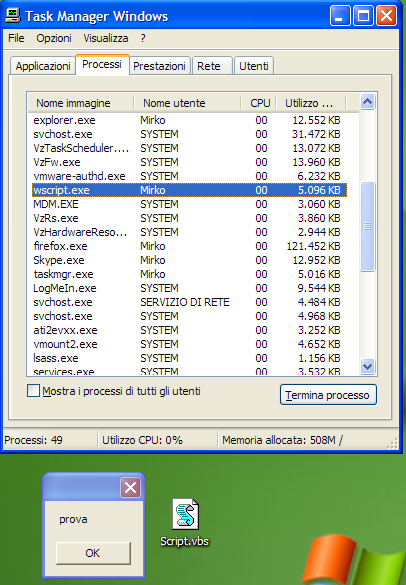406x585 pixels.
Task: Select the firefox.exe process
Action: 189,246
